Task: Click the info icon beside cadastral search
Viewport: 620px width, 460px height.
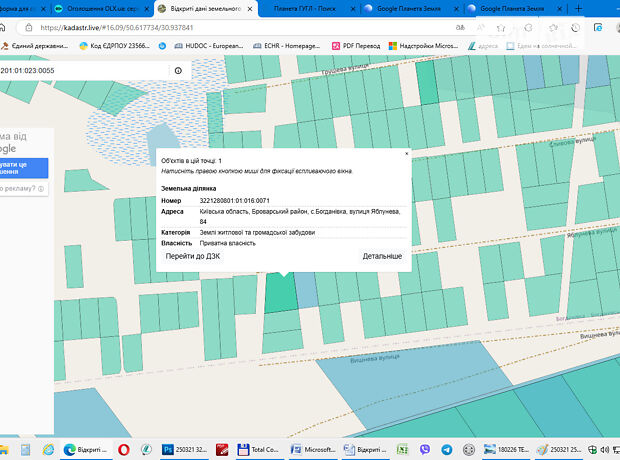Action: coord(178,71)
